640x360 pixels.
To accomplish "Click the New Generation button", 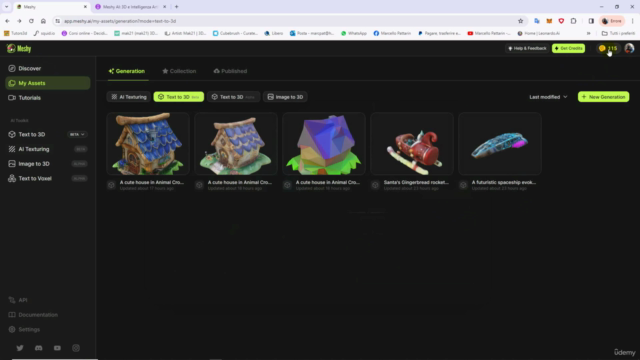I will [603, 97].
